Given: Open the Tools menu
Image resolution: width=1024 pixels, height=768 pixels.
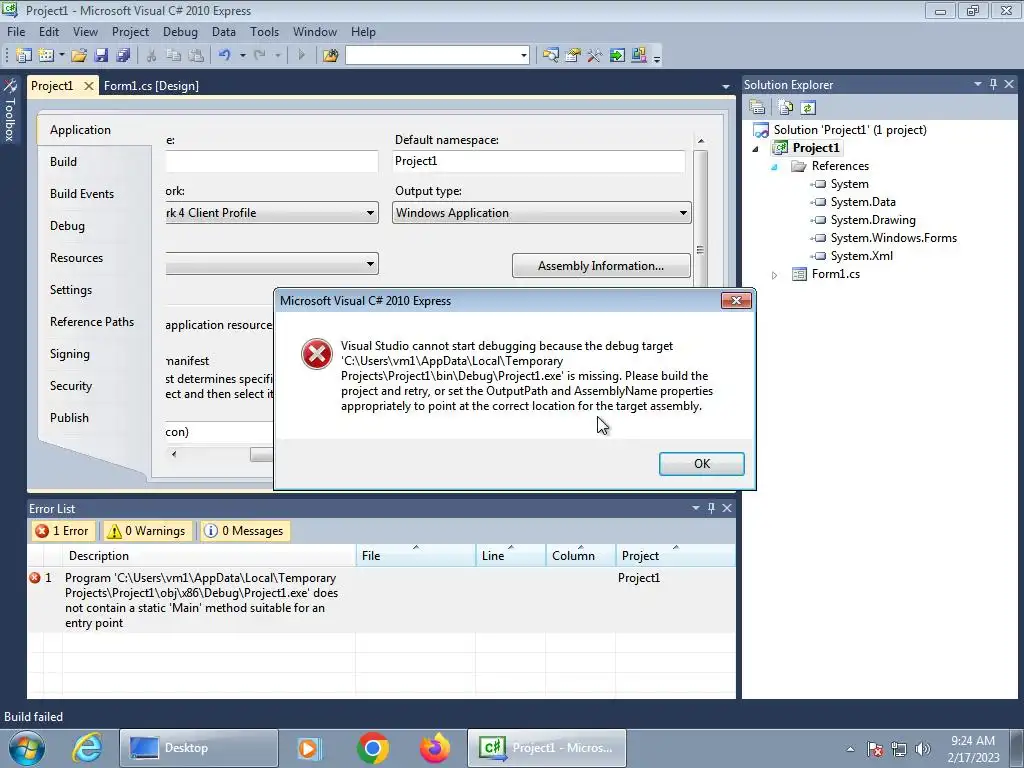Looking at the screenshot, I should tap(264, 31).
